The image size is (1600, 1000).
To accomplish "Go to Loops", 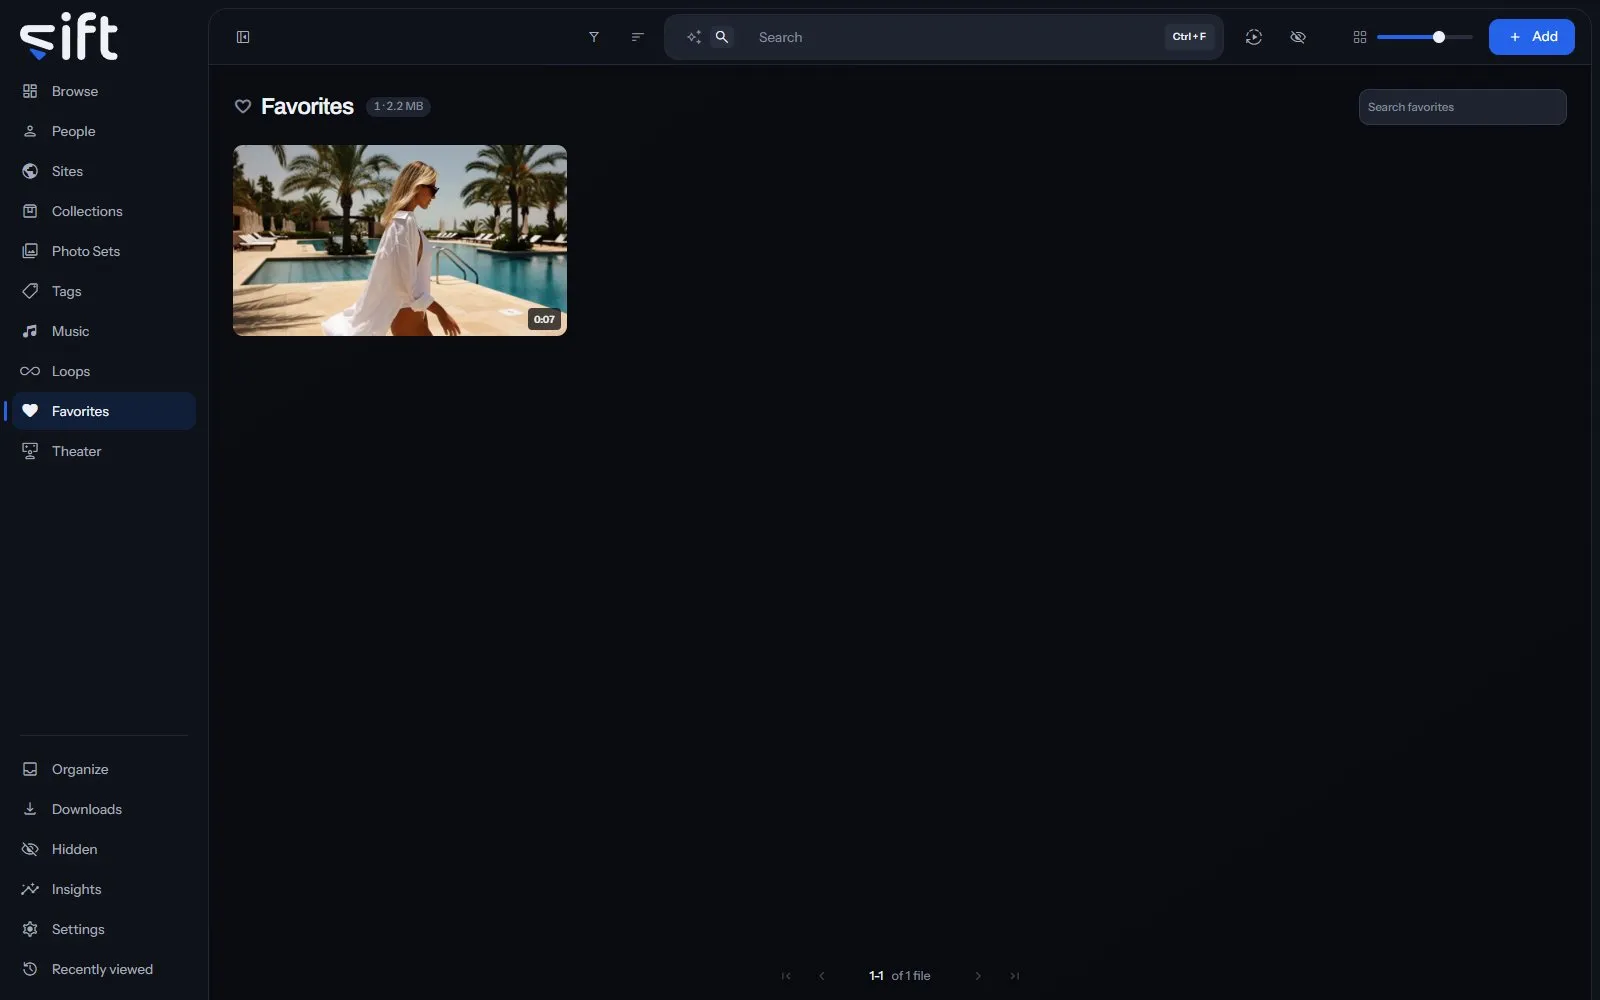I will 104,371.
